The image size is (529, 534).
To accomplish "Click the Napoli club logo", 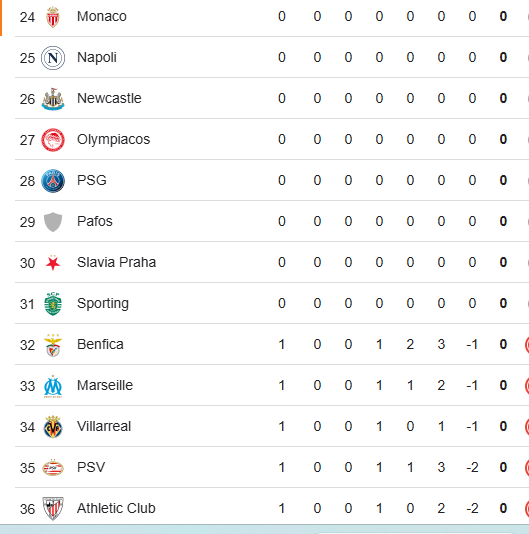I will point(53,58).
